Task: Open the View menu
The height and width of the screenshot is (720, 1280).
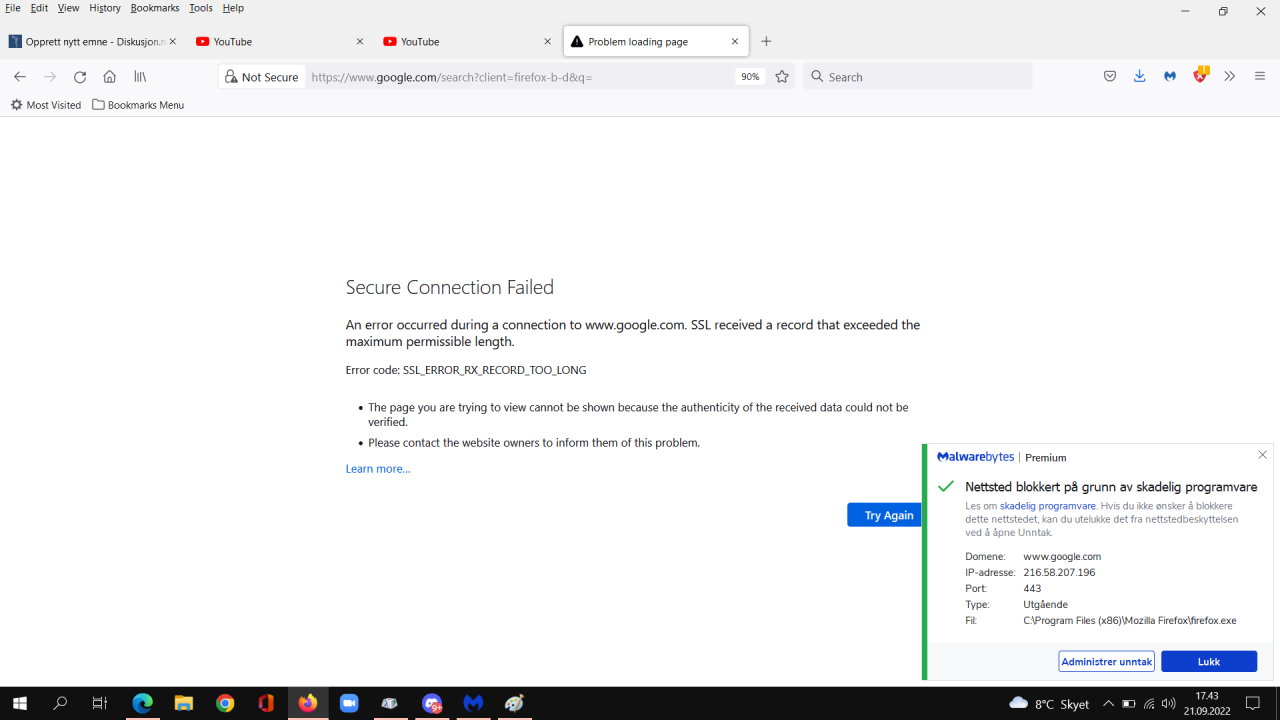Action: [x=68, y=8]
